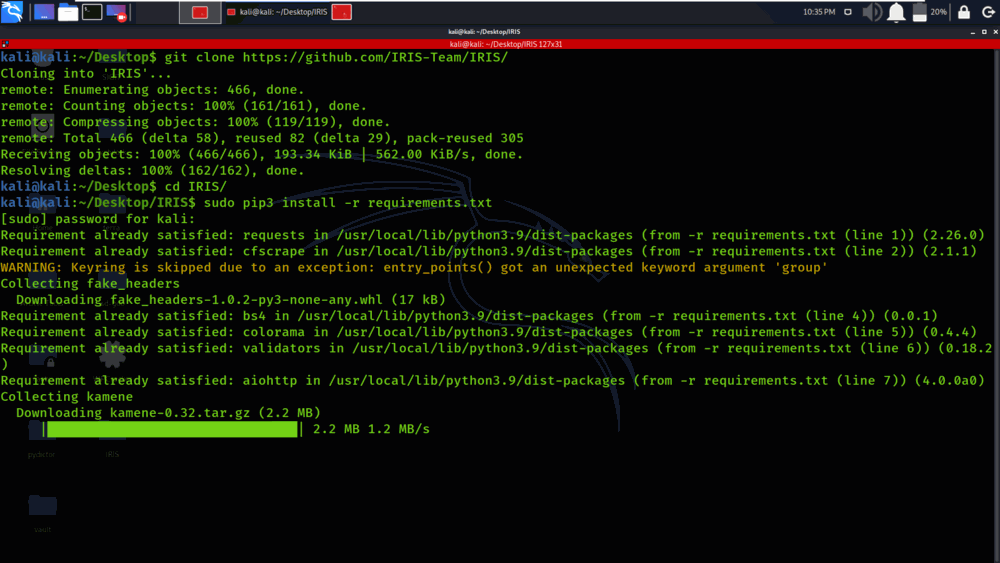Viewport: 1000px width, 563px height.
Task: Click the Terminator icon in red titlebar
Action: point(5,44)
